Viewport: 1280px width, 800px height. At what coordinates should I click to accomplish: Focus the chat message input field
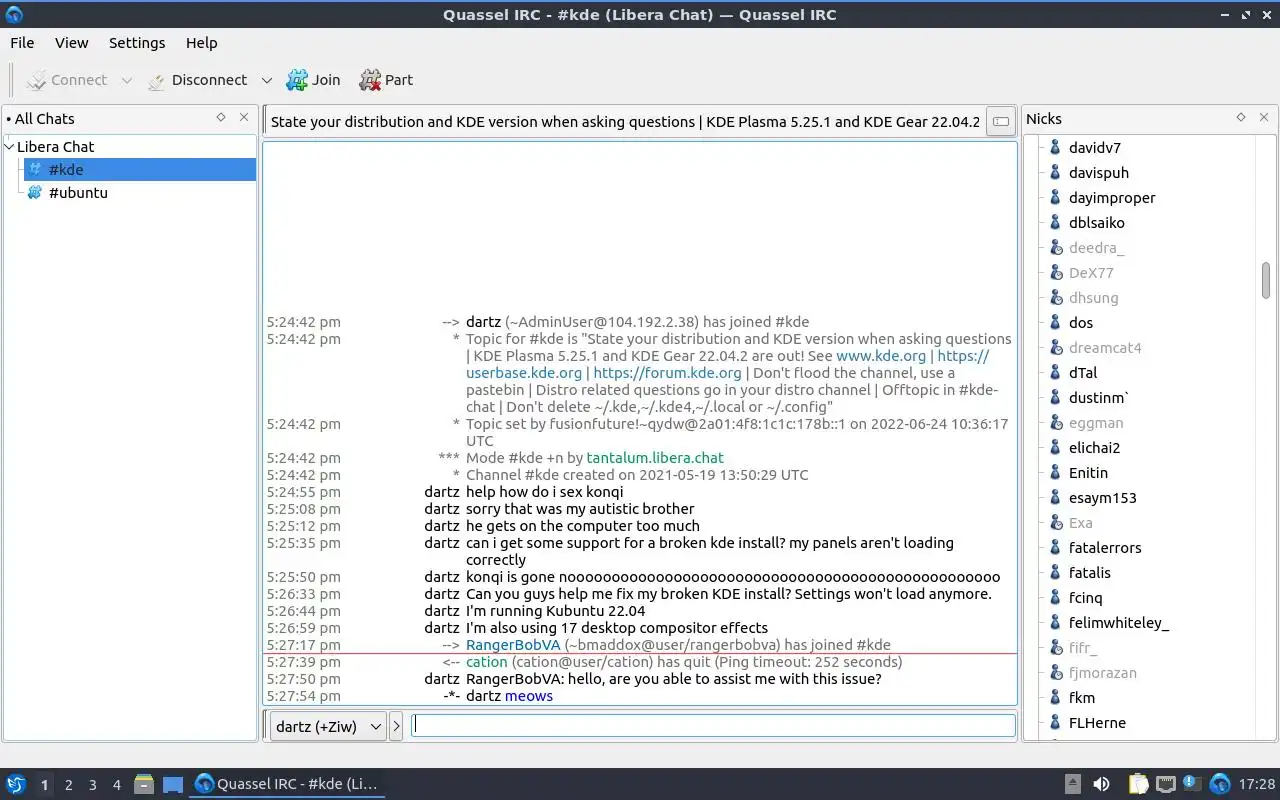point(714,726)
